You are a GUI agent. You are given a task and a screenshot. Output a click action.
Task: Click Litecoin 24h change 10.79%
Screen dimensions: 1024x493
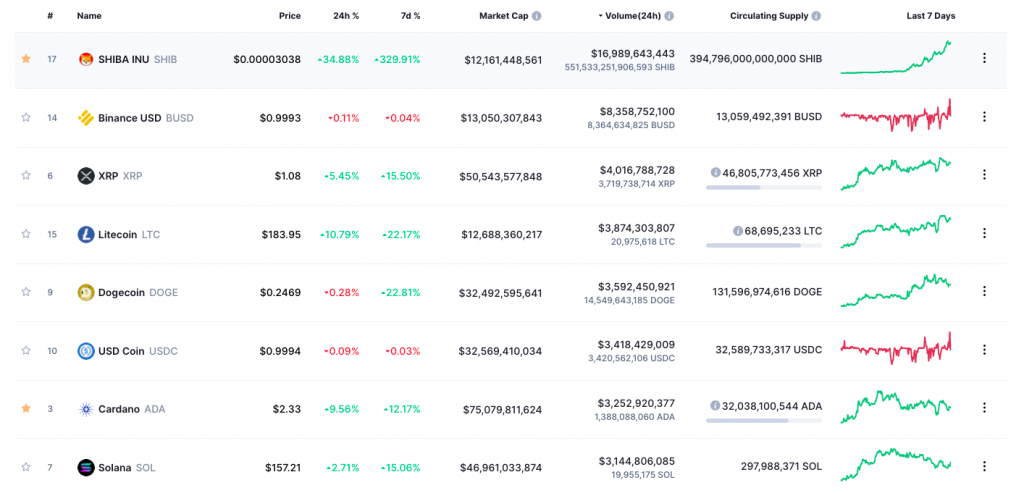click(x=340, y=234)
